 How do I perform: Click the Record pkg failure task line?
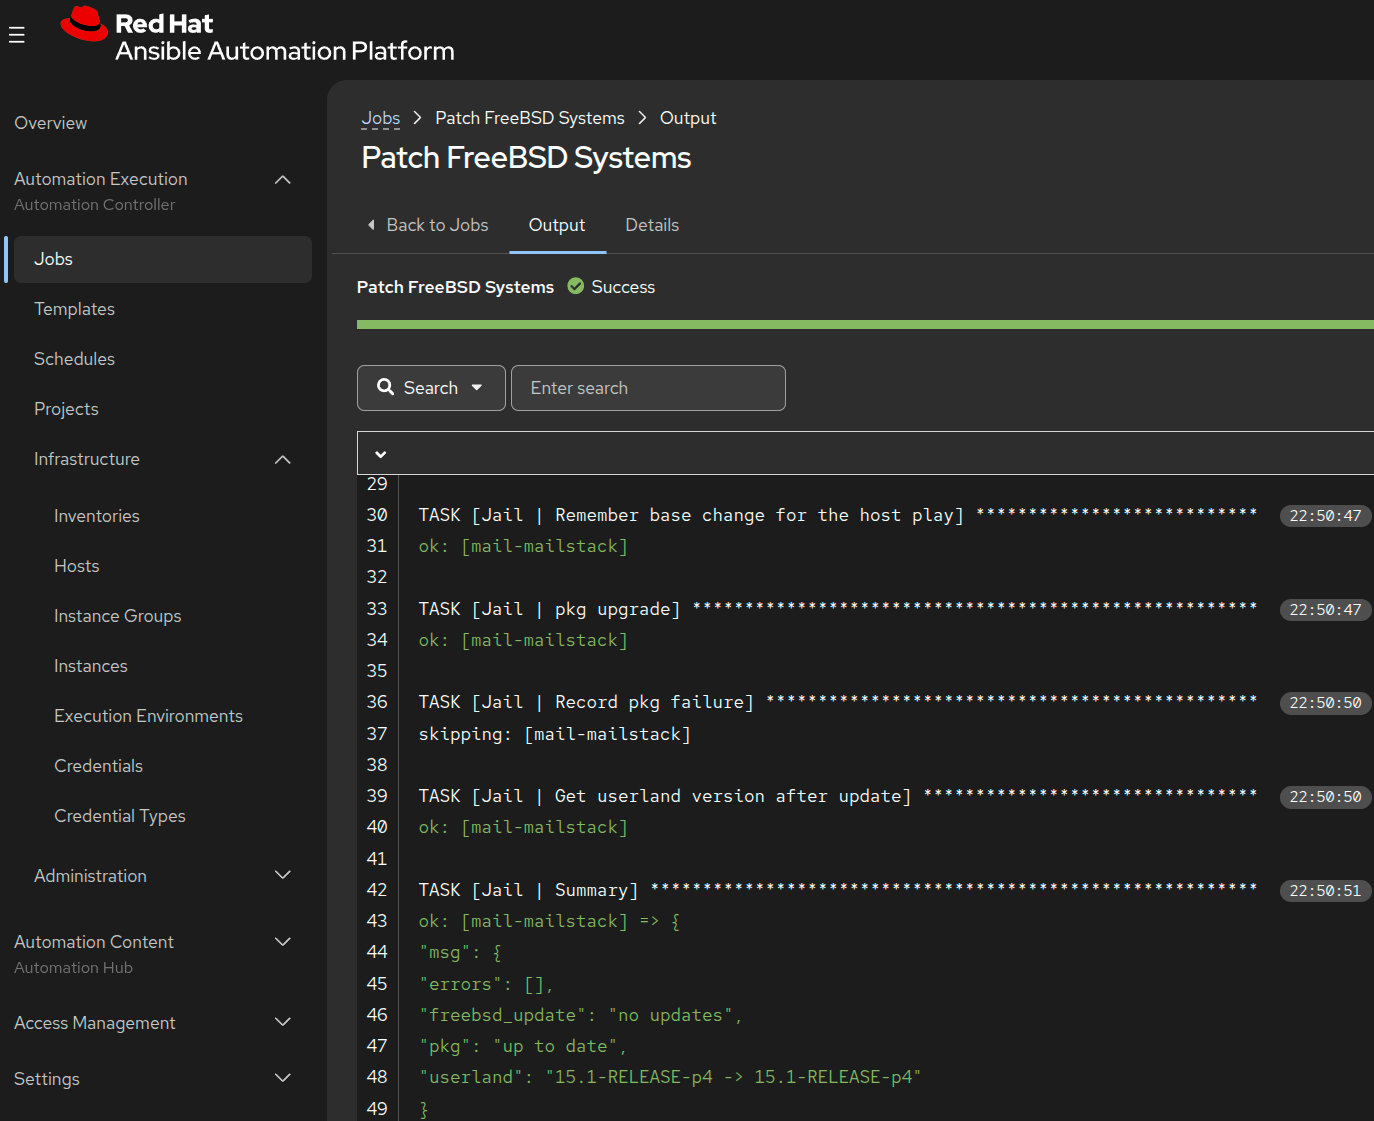[838, 702]
